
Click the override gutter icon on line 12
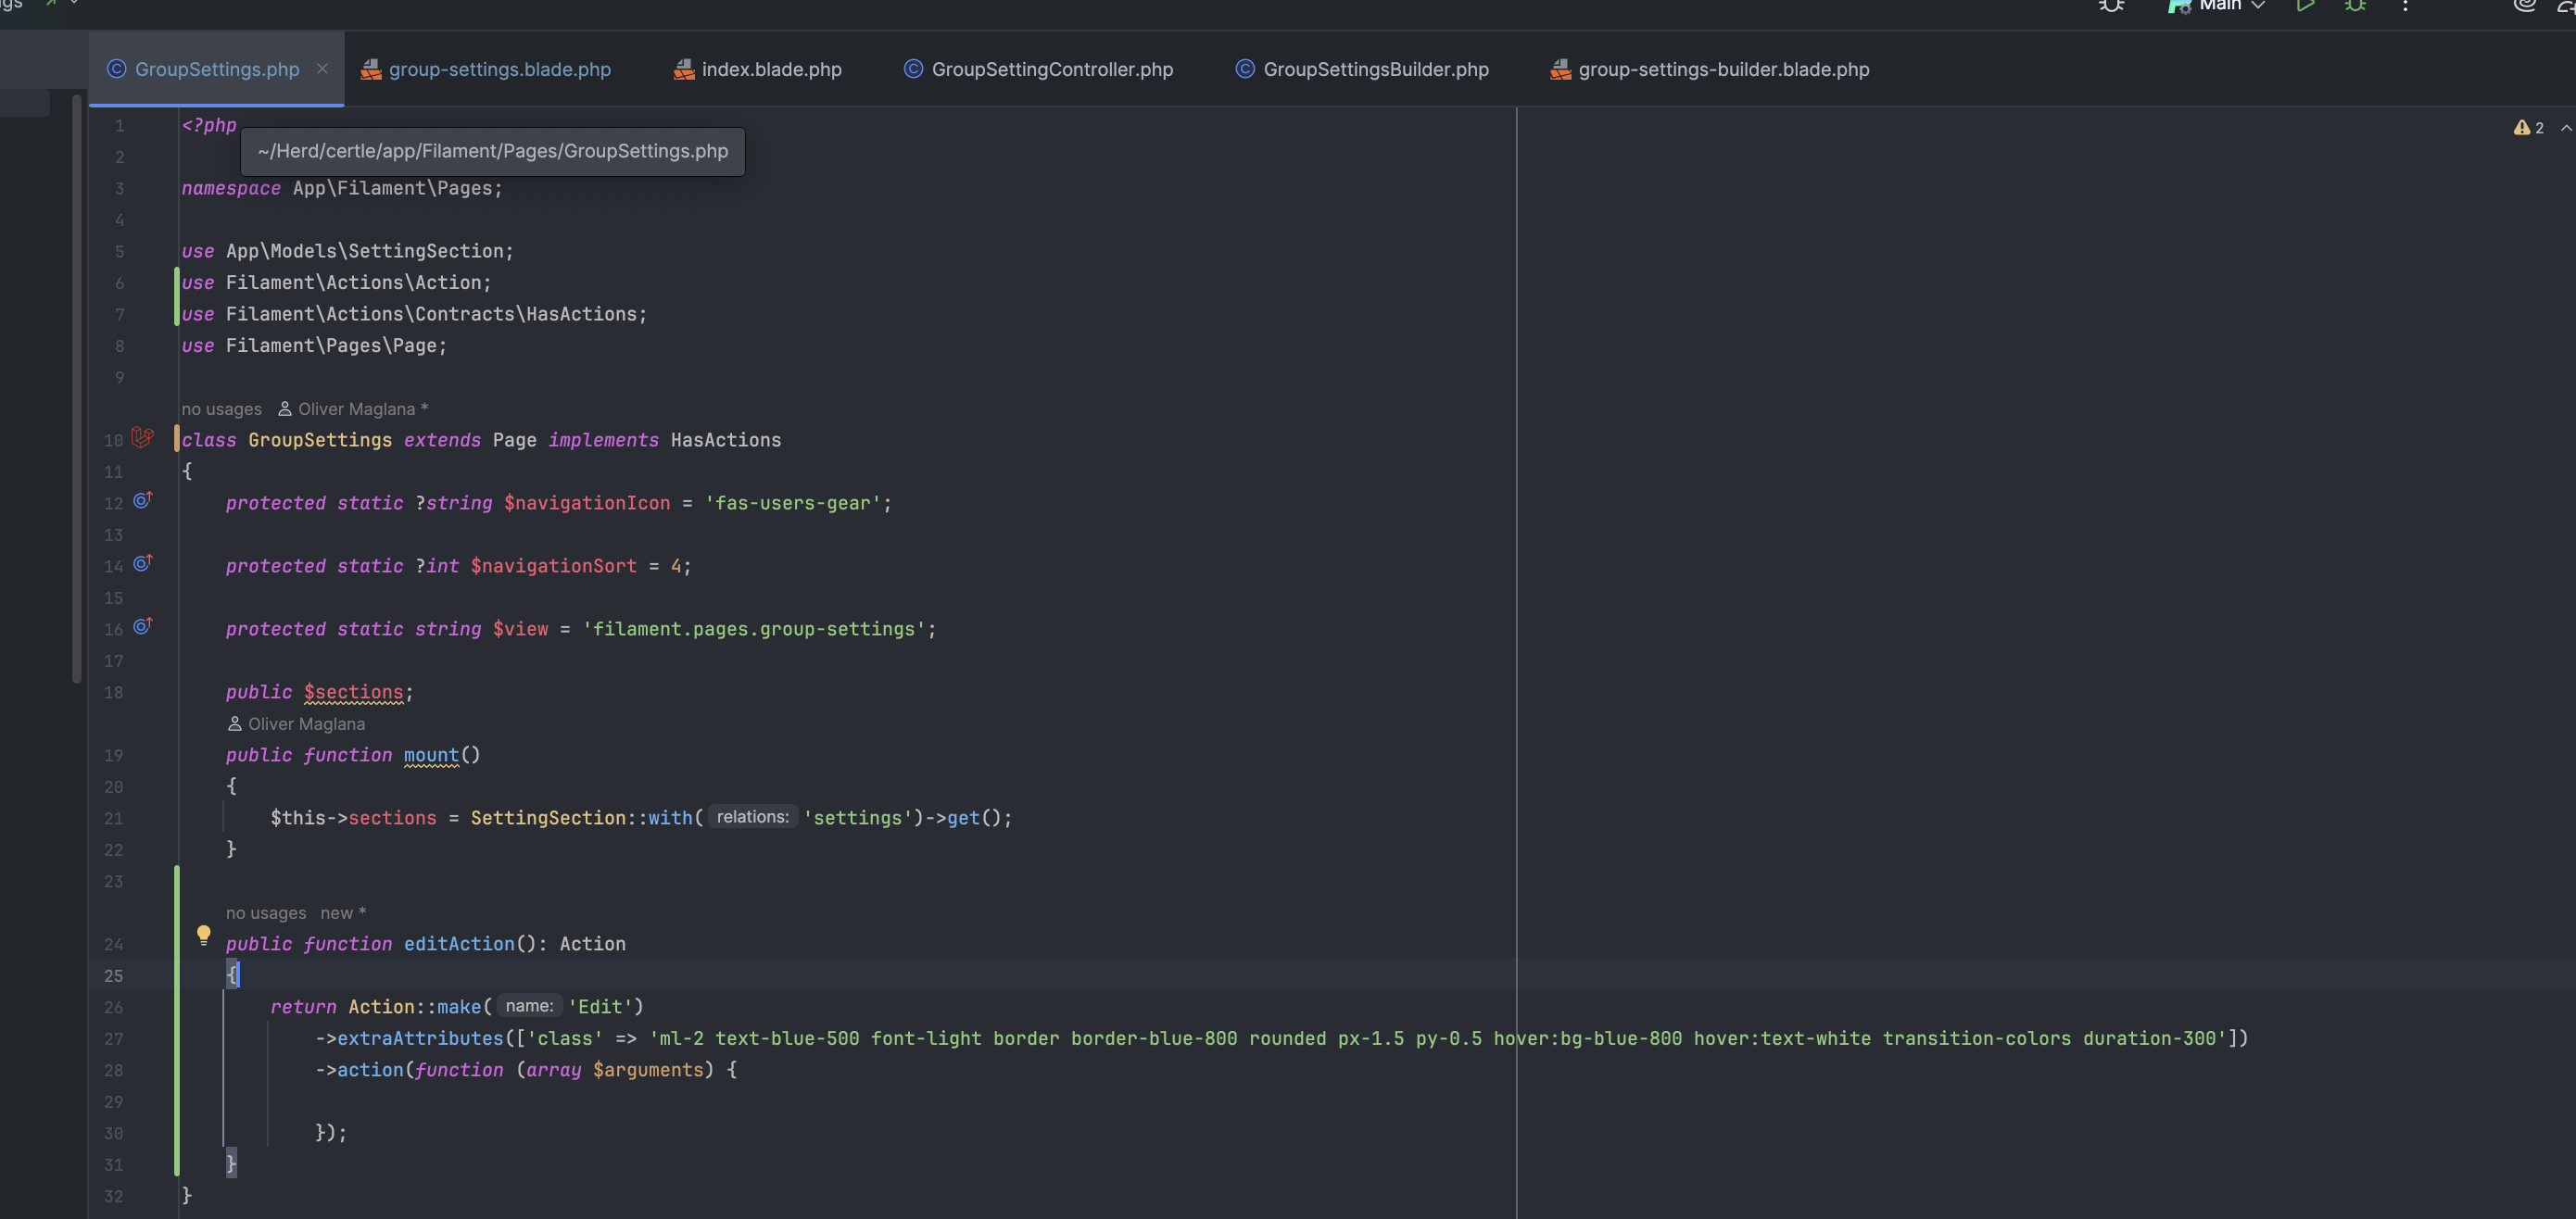pos(142,500)
